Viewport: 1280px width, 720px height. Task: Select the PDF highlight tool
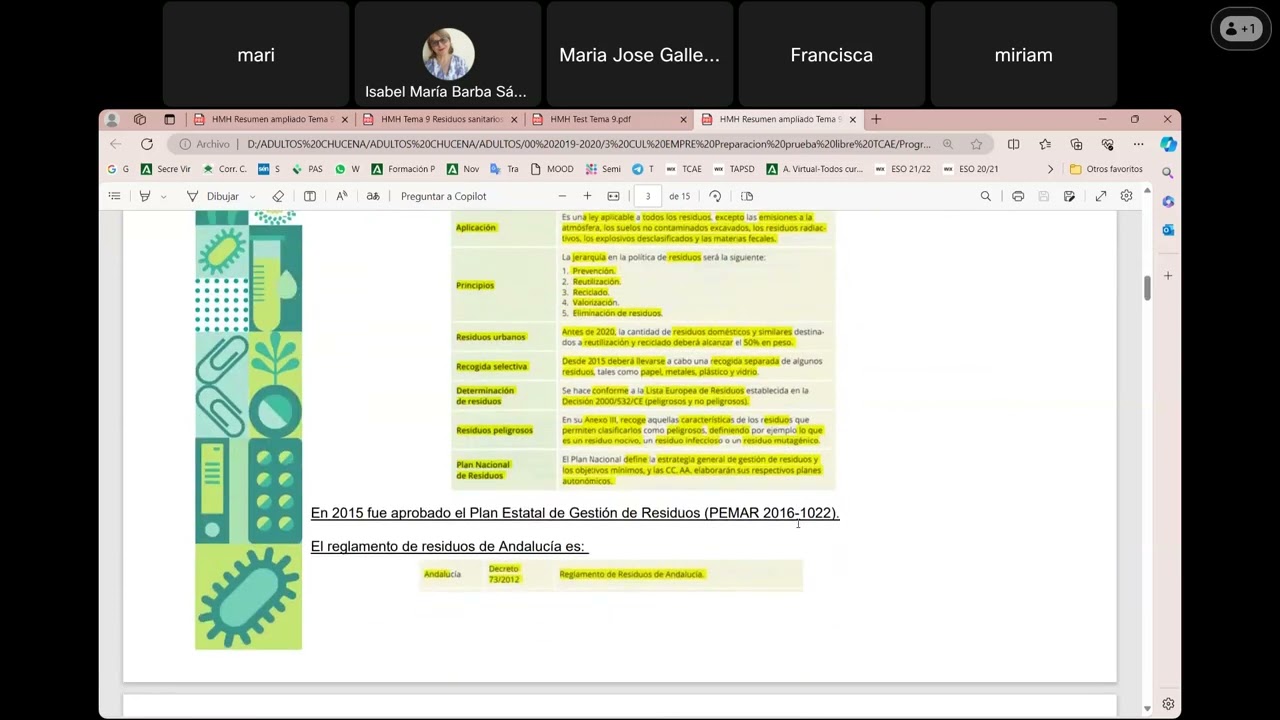click(145, 196)
